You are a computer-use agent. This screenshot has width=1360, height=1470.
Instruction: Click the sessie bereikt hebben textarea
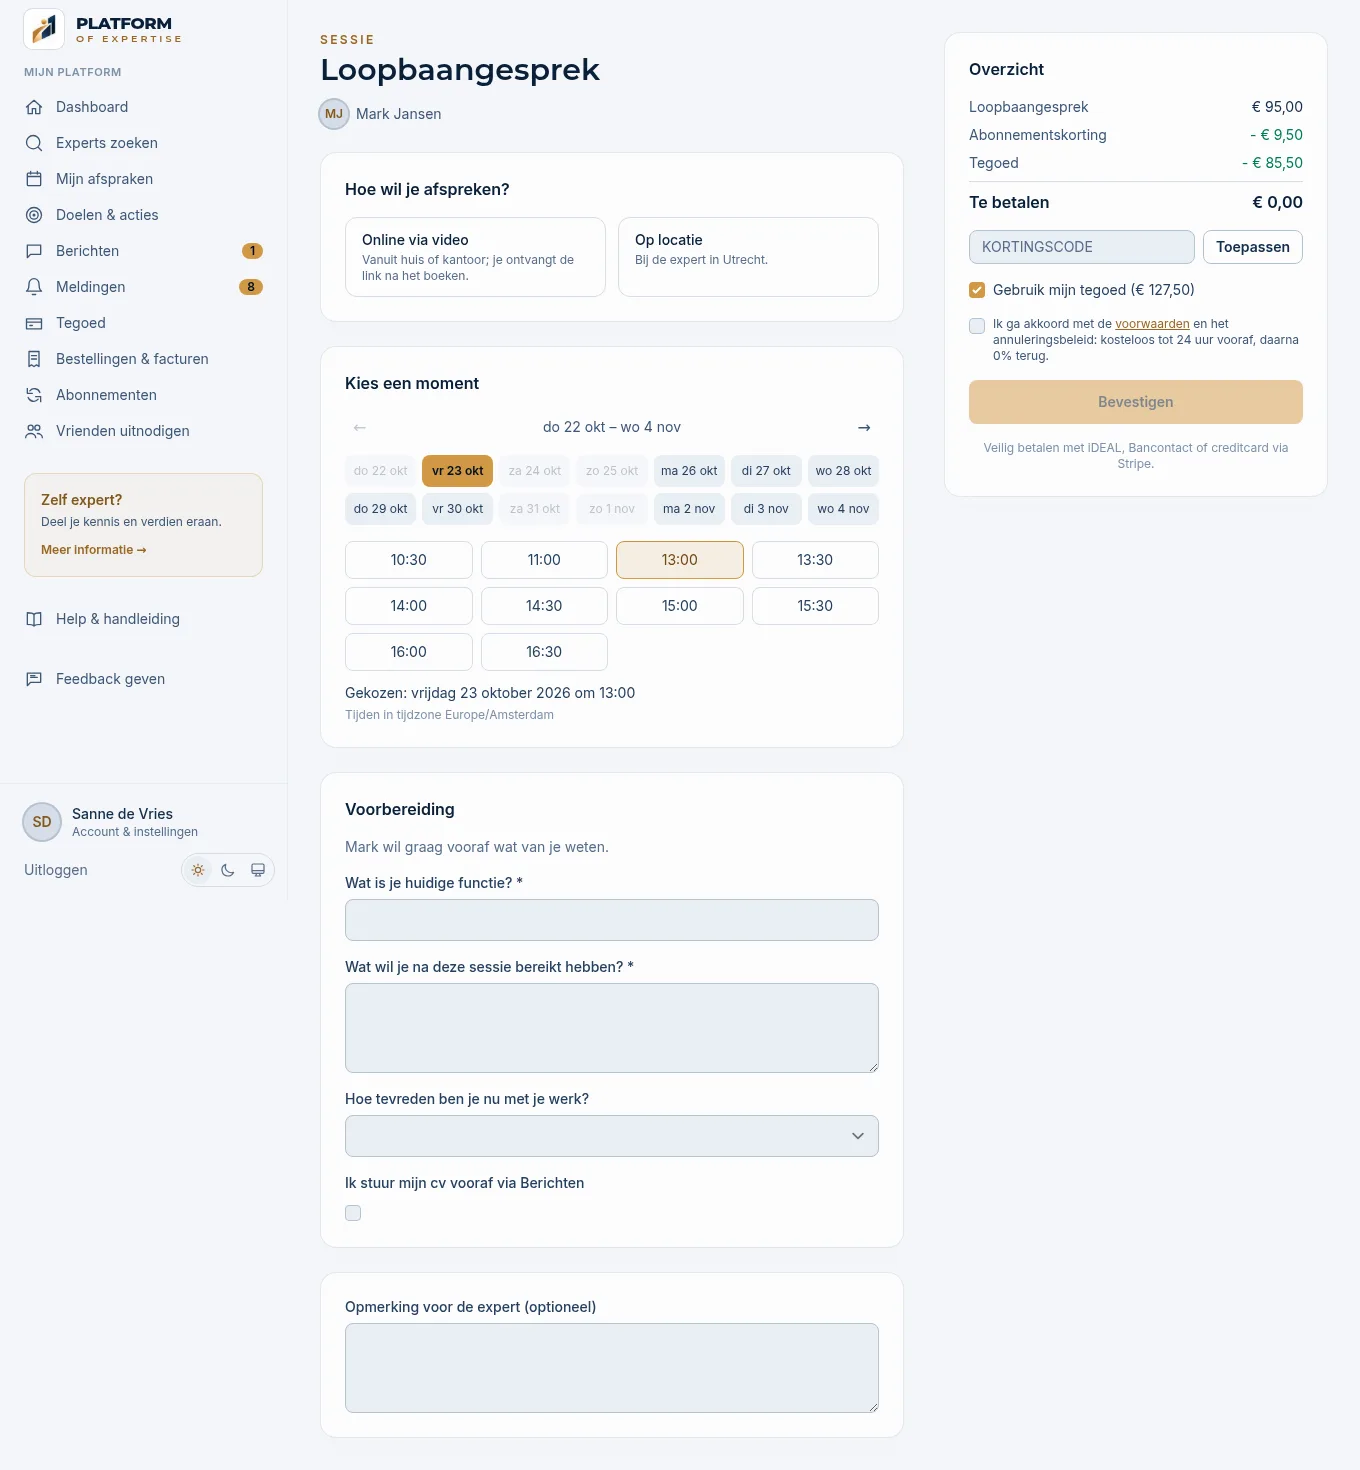[612, 1028]
